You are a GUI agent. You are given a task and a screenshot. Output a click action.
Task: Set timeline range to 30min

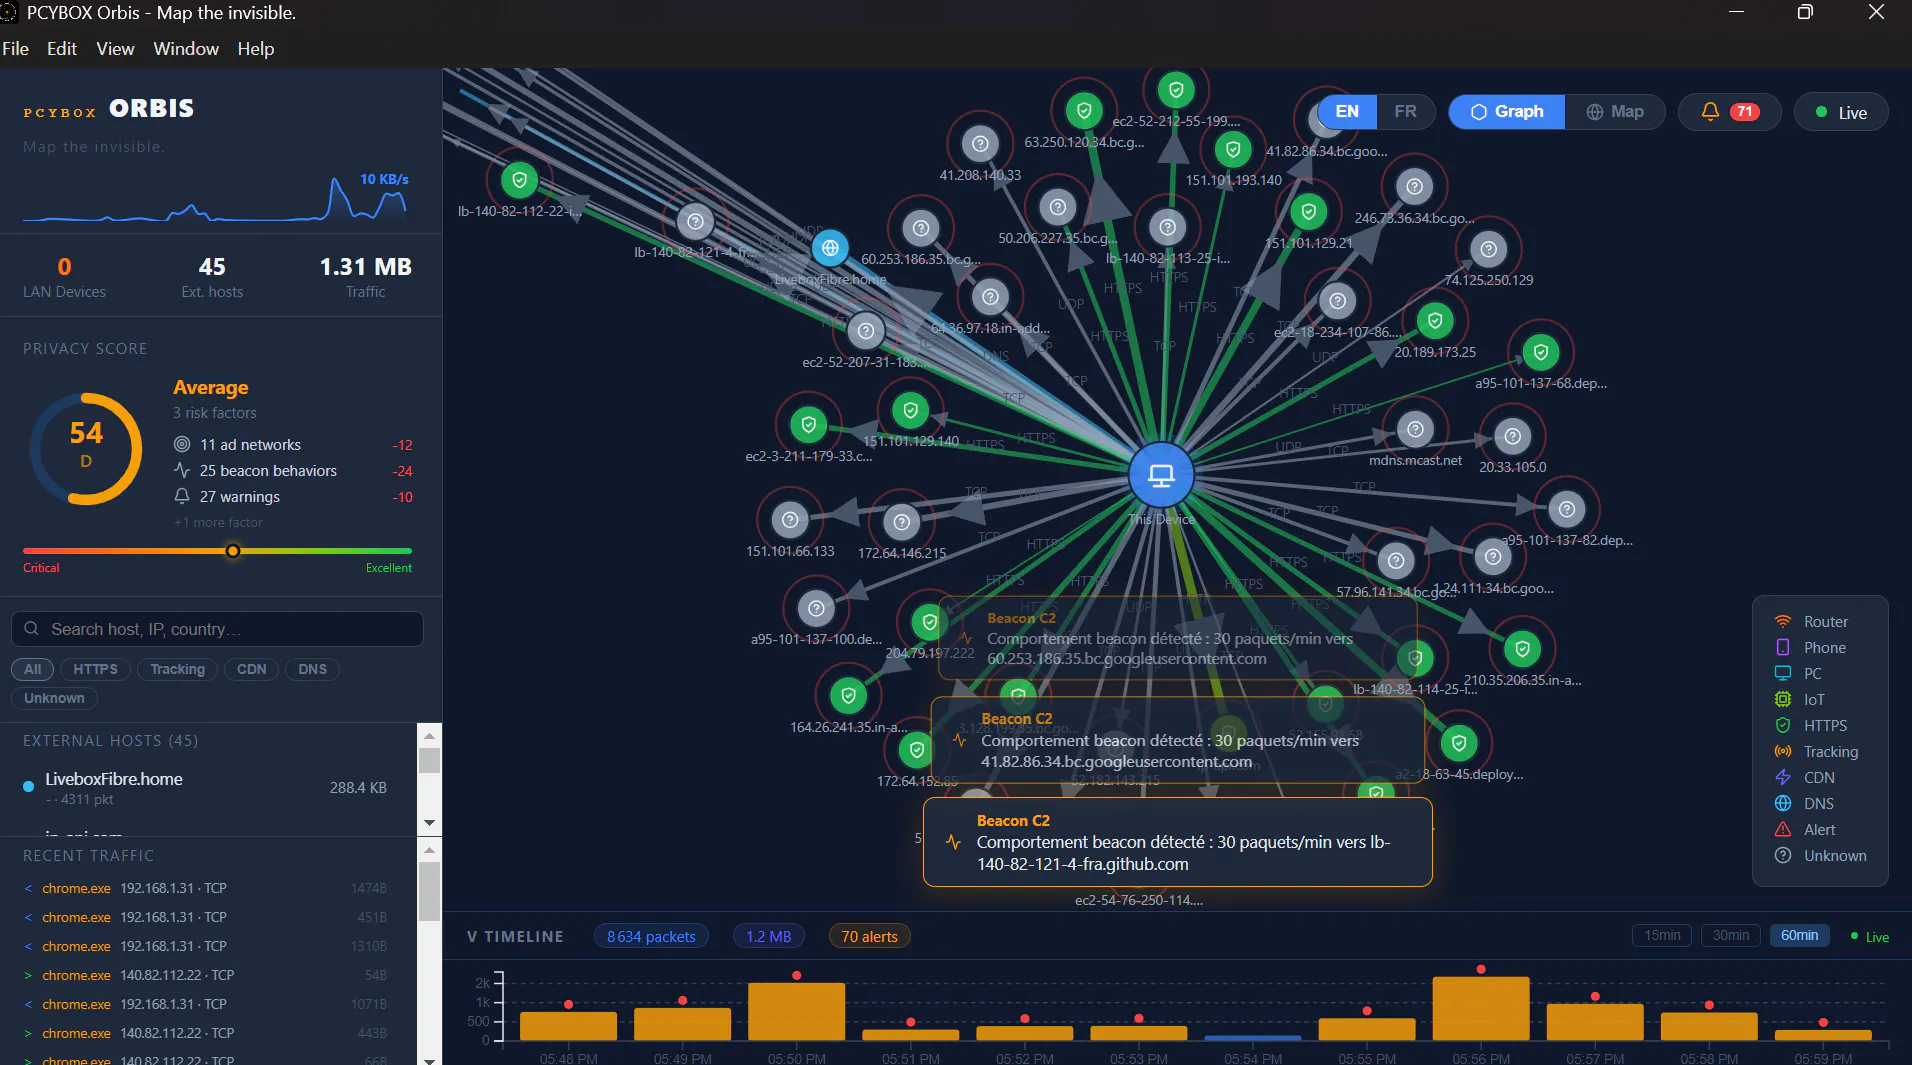click(1731, 936)
